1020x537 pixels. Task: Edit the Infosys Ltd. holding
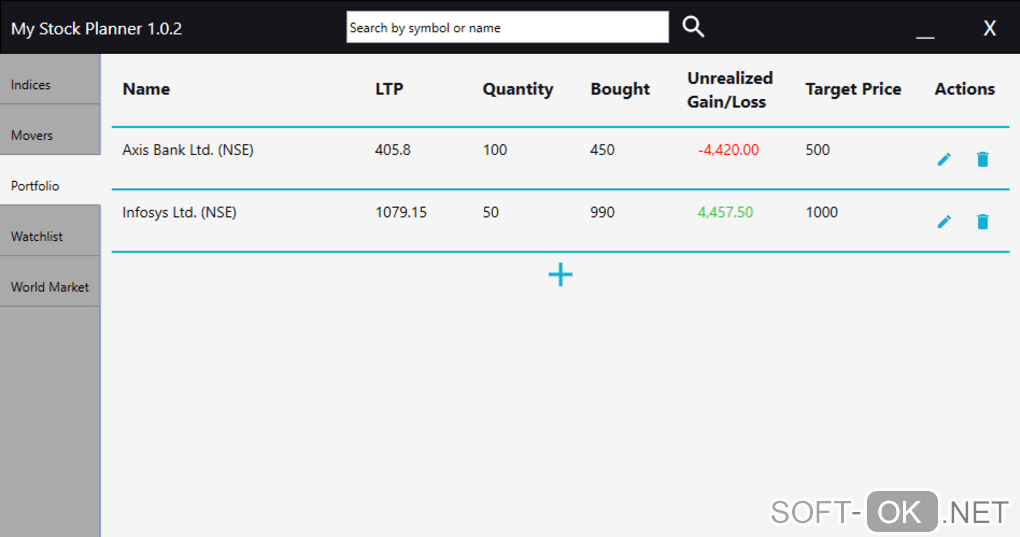pyautogui.click(x=944, y=221)
